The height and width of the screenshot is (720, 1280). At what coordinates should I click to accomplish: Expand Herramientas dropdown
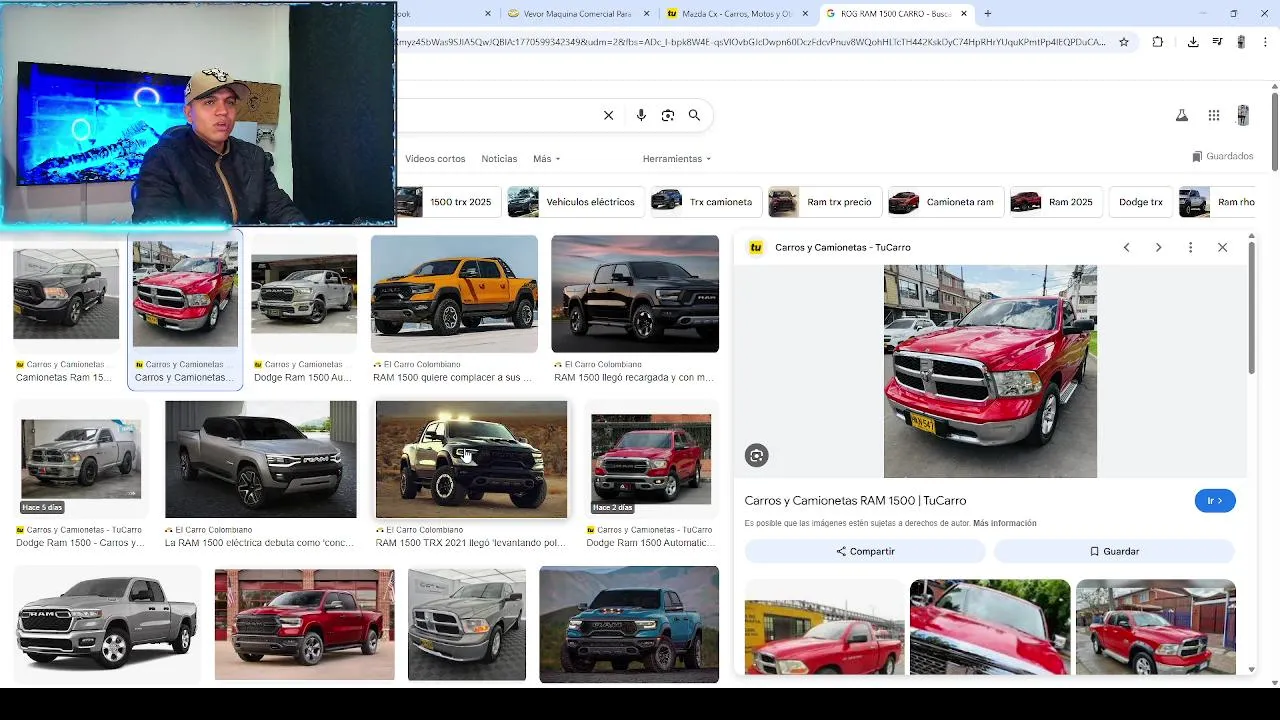(677, 159)
